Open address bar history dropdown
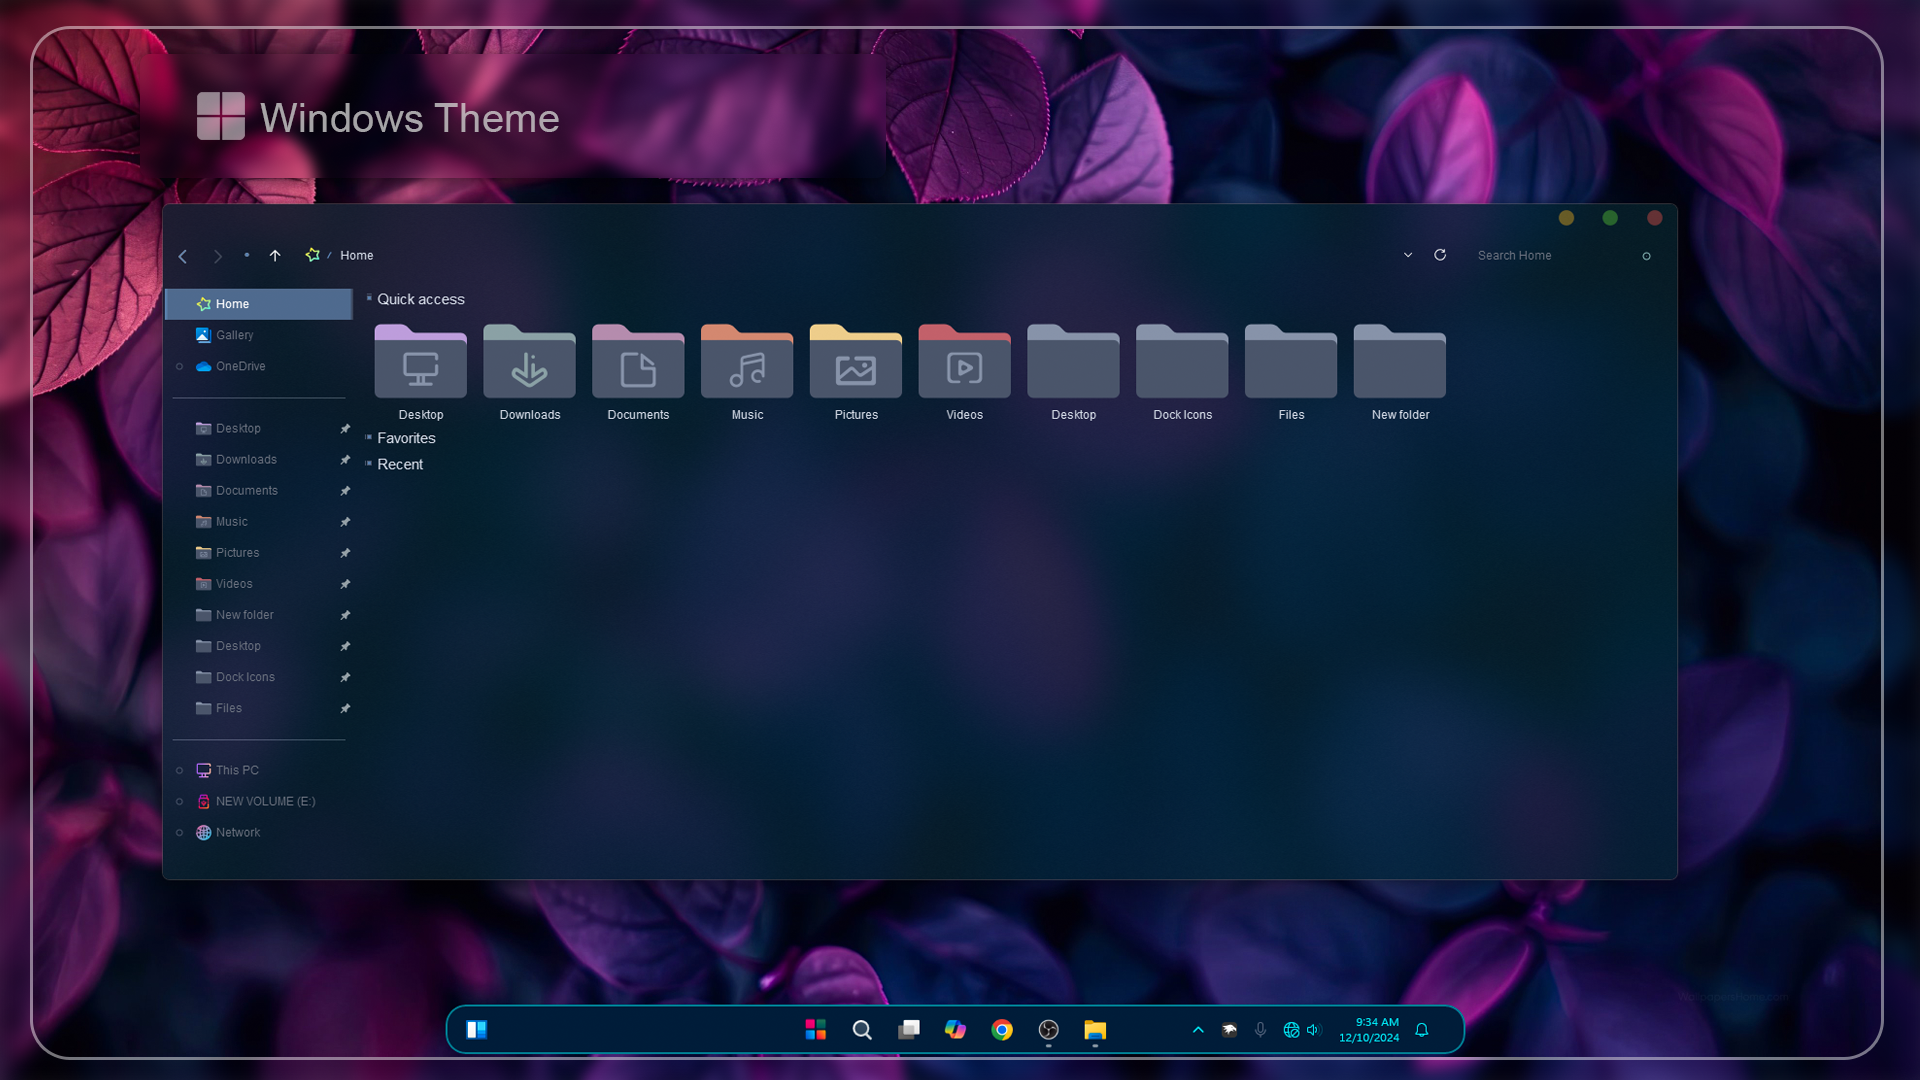This screenshot has height=1080, width=1920. pos(1408,255)
